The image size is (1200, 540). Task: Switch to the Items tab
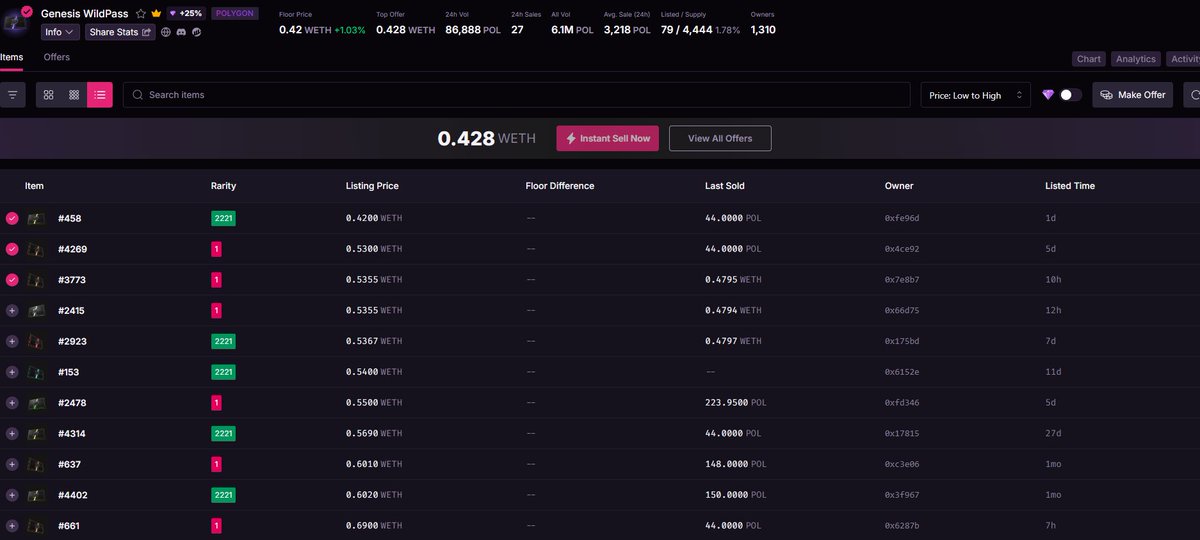11,57
